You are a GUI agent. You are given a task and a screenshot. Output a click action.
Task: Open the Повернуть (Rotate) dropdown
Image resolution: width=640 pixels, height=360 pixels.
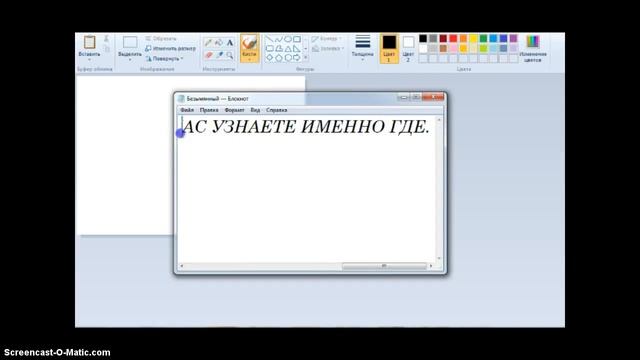164,58
